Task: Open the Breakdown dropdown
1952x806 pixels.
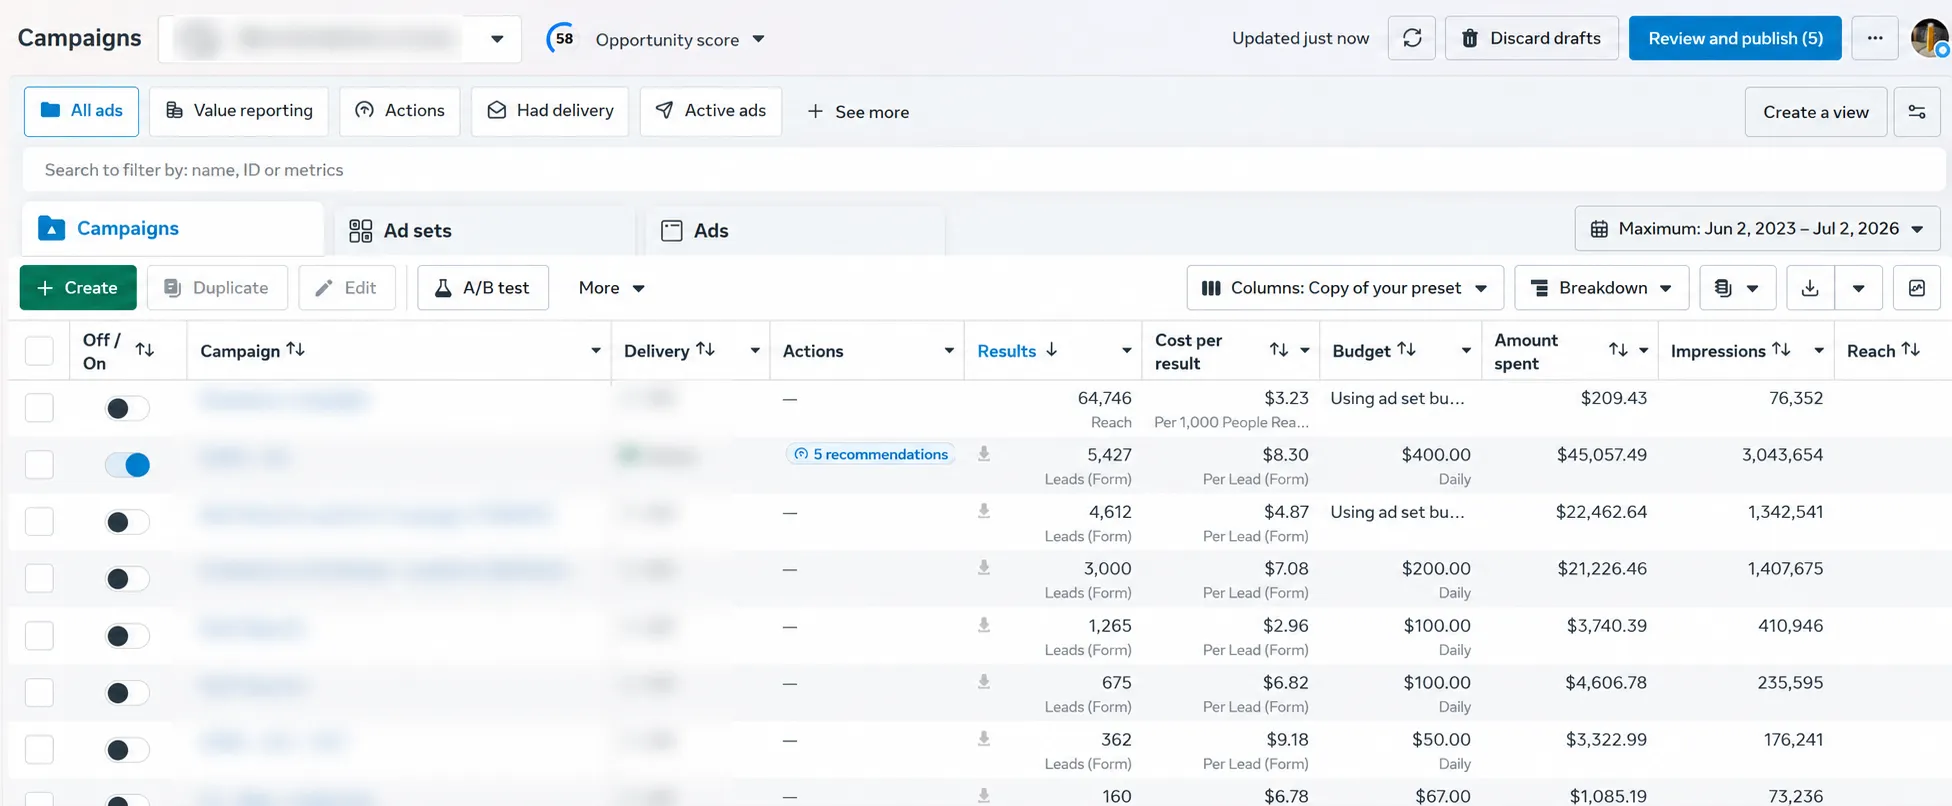Action: pos(1601,288)
